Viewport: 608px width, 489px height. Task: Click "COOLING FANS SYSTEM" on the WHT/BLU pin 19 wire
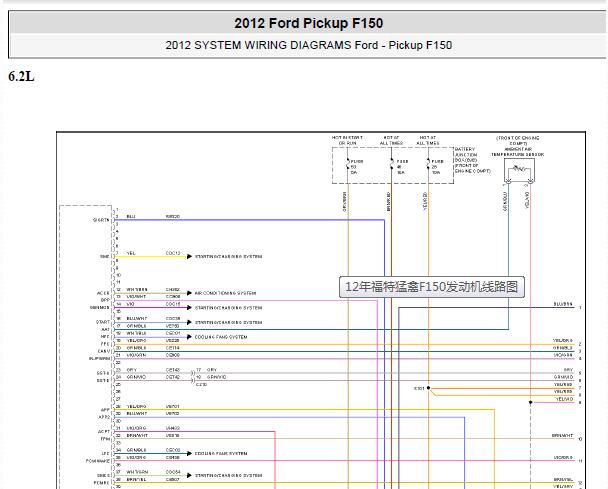(221, 337)
